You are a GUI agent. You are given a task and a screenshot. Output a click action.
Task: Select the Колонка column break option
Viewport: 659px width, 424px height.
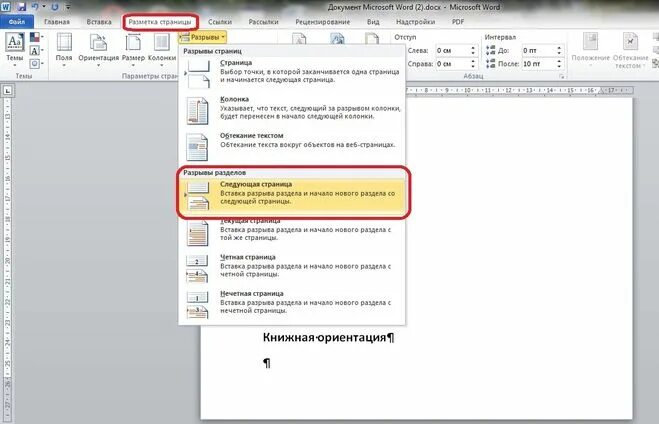point(292,110)
